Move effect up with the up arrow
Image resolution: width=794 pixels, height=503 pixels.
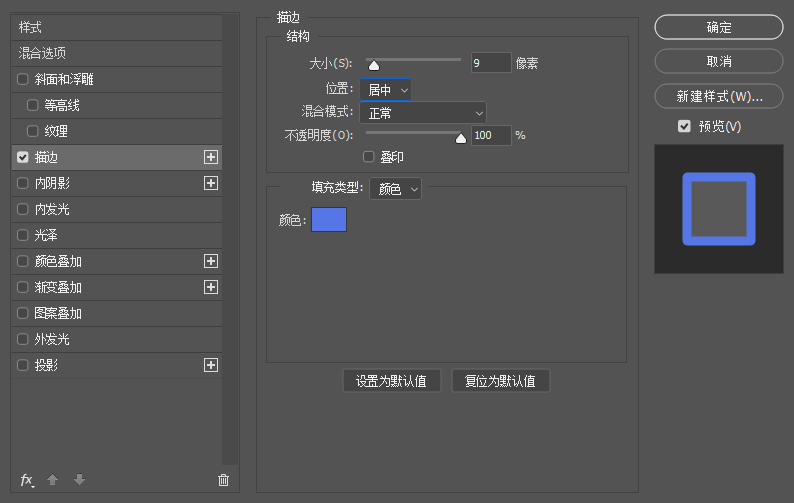pos(53,479)
